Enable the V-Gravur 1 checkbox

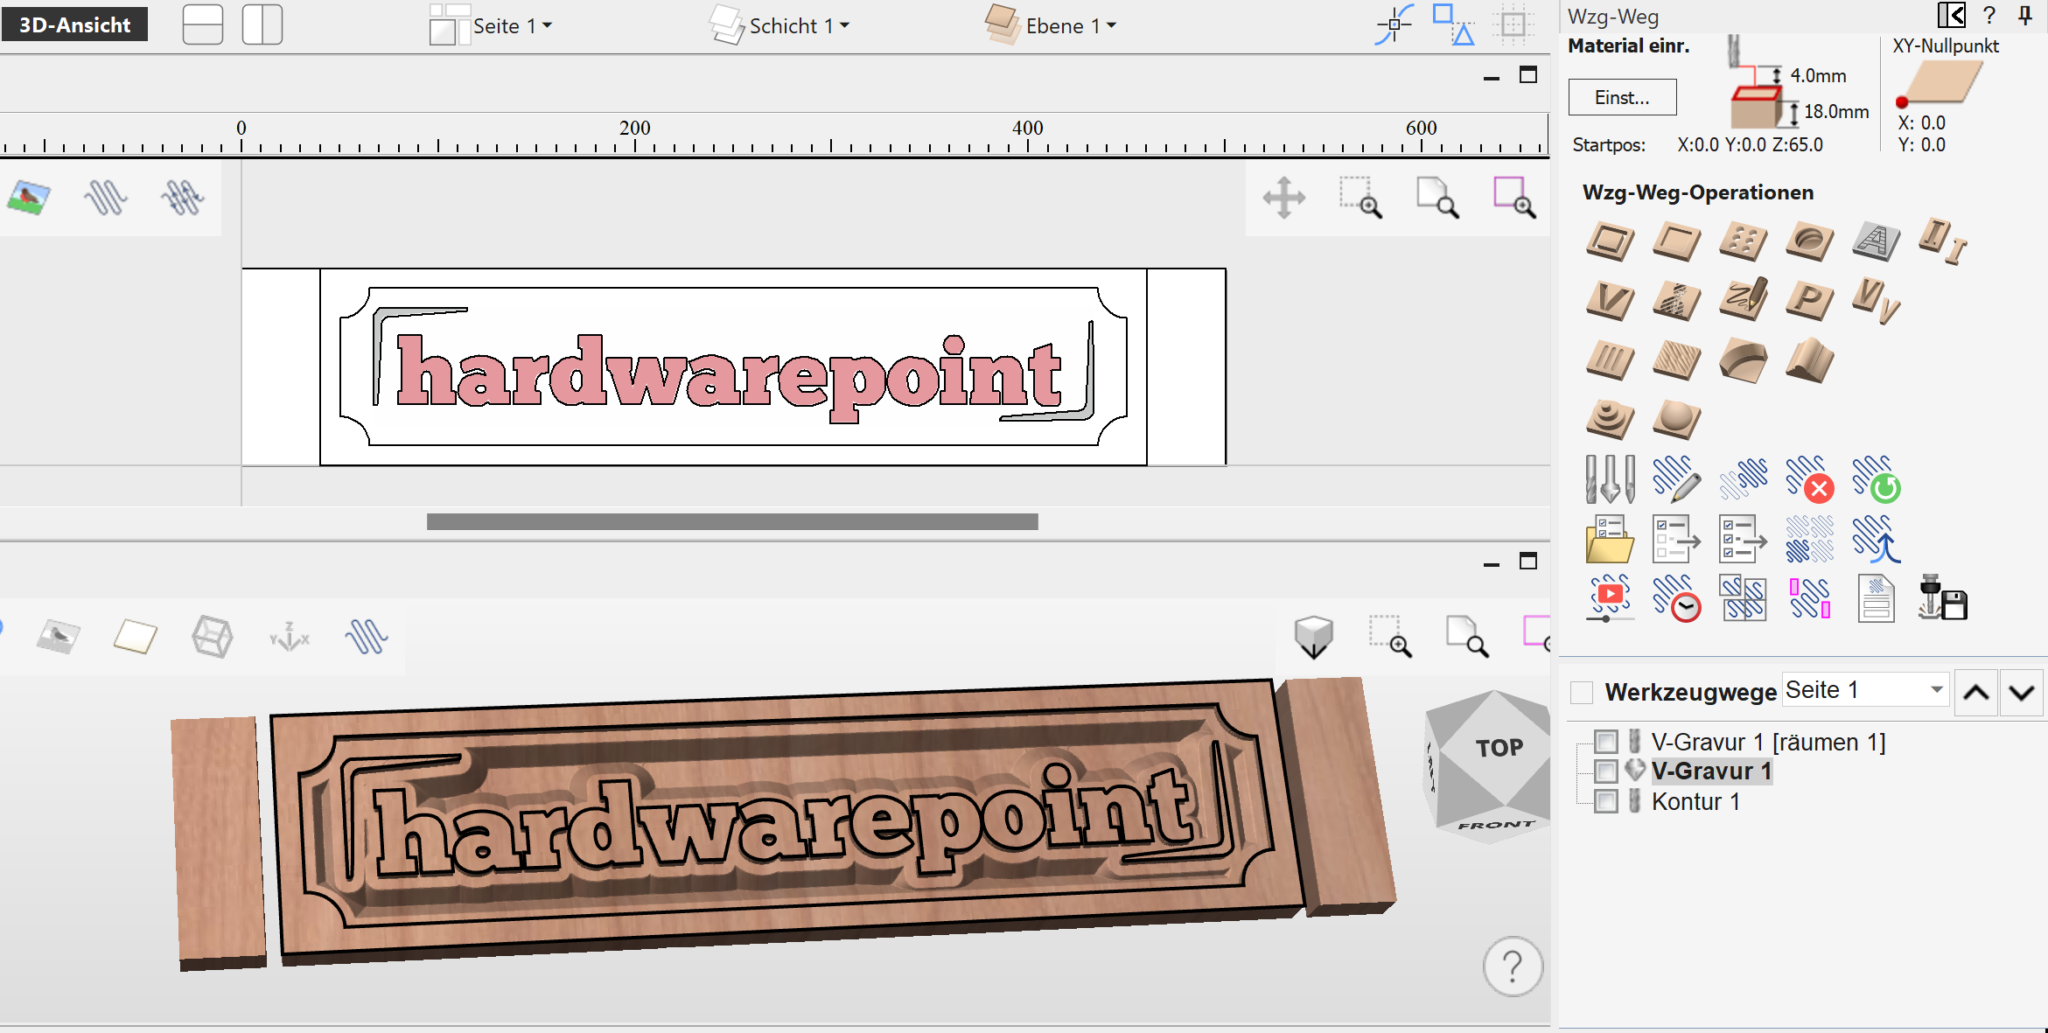pyautogui.click(x=1608, y=771)
